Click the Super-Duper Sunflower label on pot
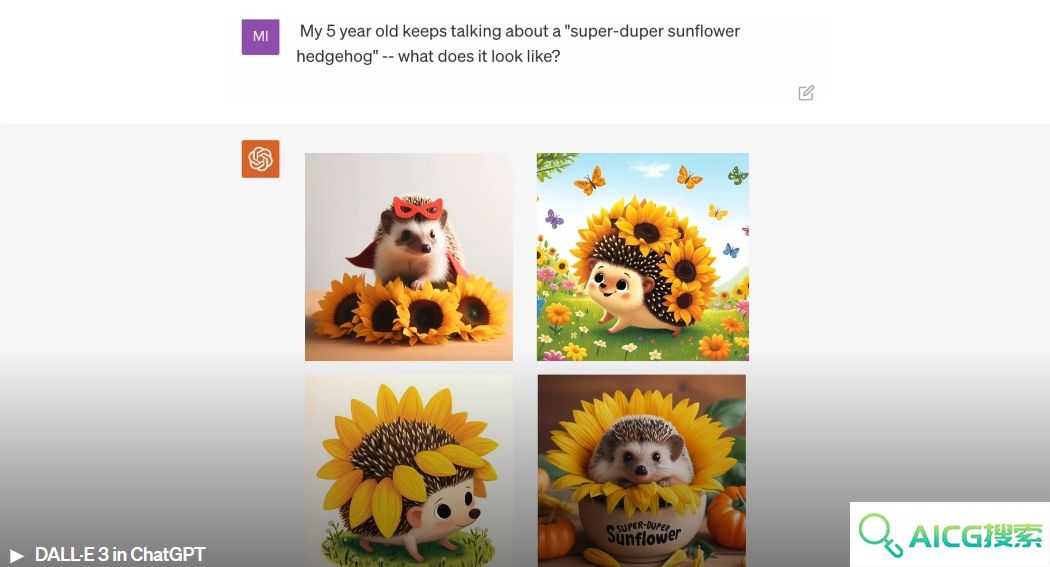The image size is (1050, 567). 644,534
